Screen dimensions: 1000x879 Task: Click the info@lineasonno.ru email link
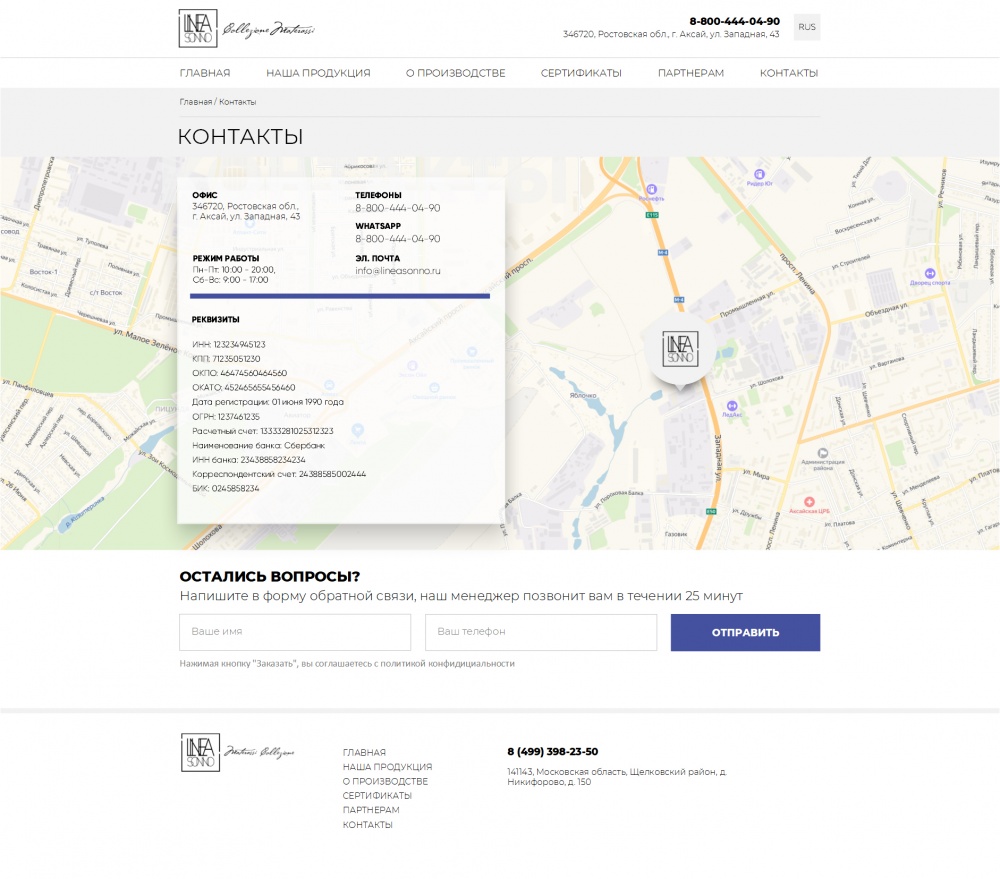point(398,271)
